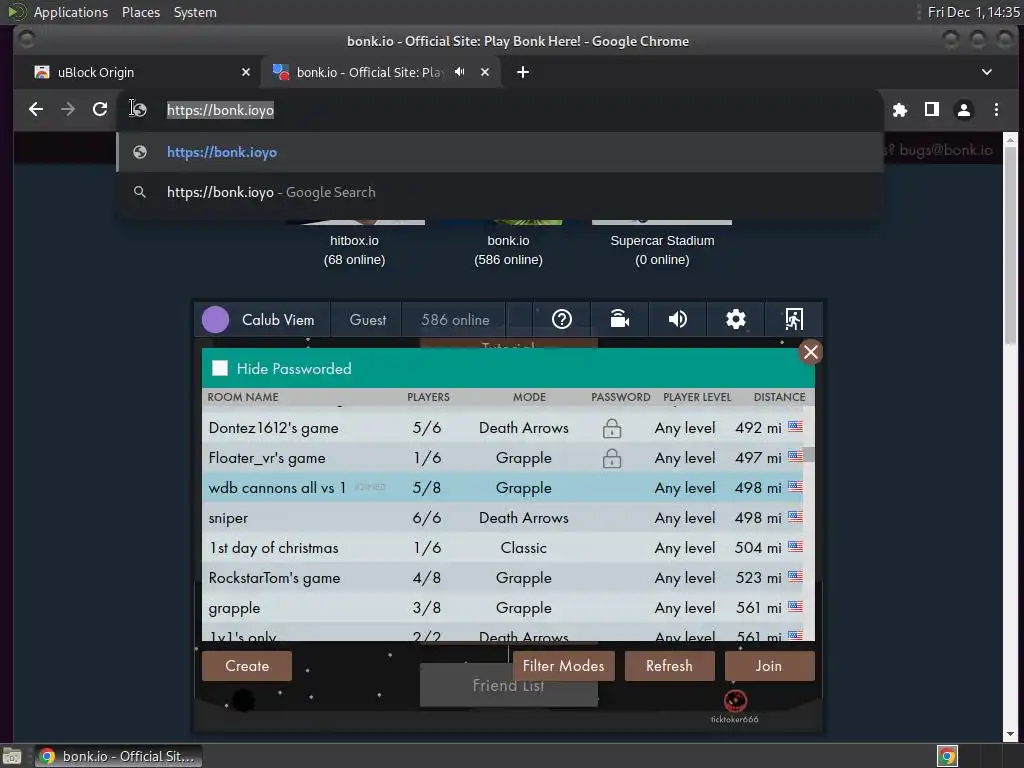Toggle bonk.io sound with speaker icon
1024x768 pixels.
(x=677, y=319)
